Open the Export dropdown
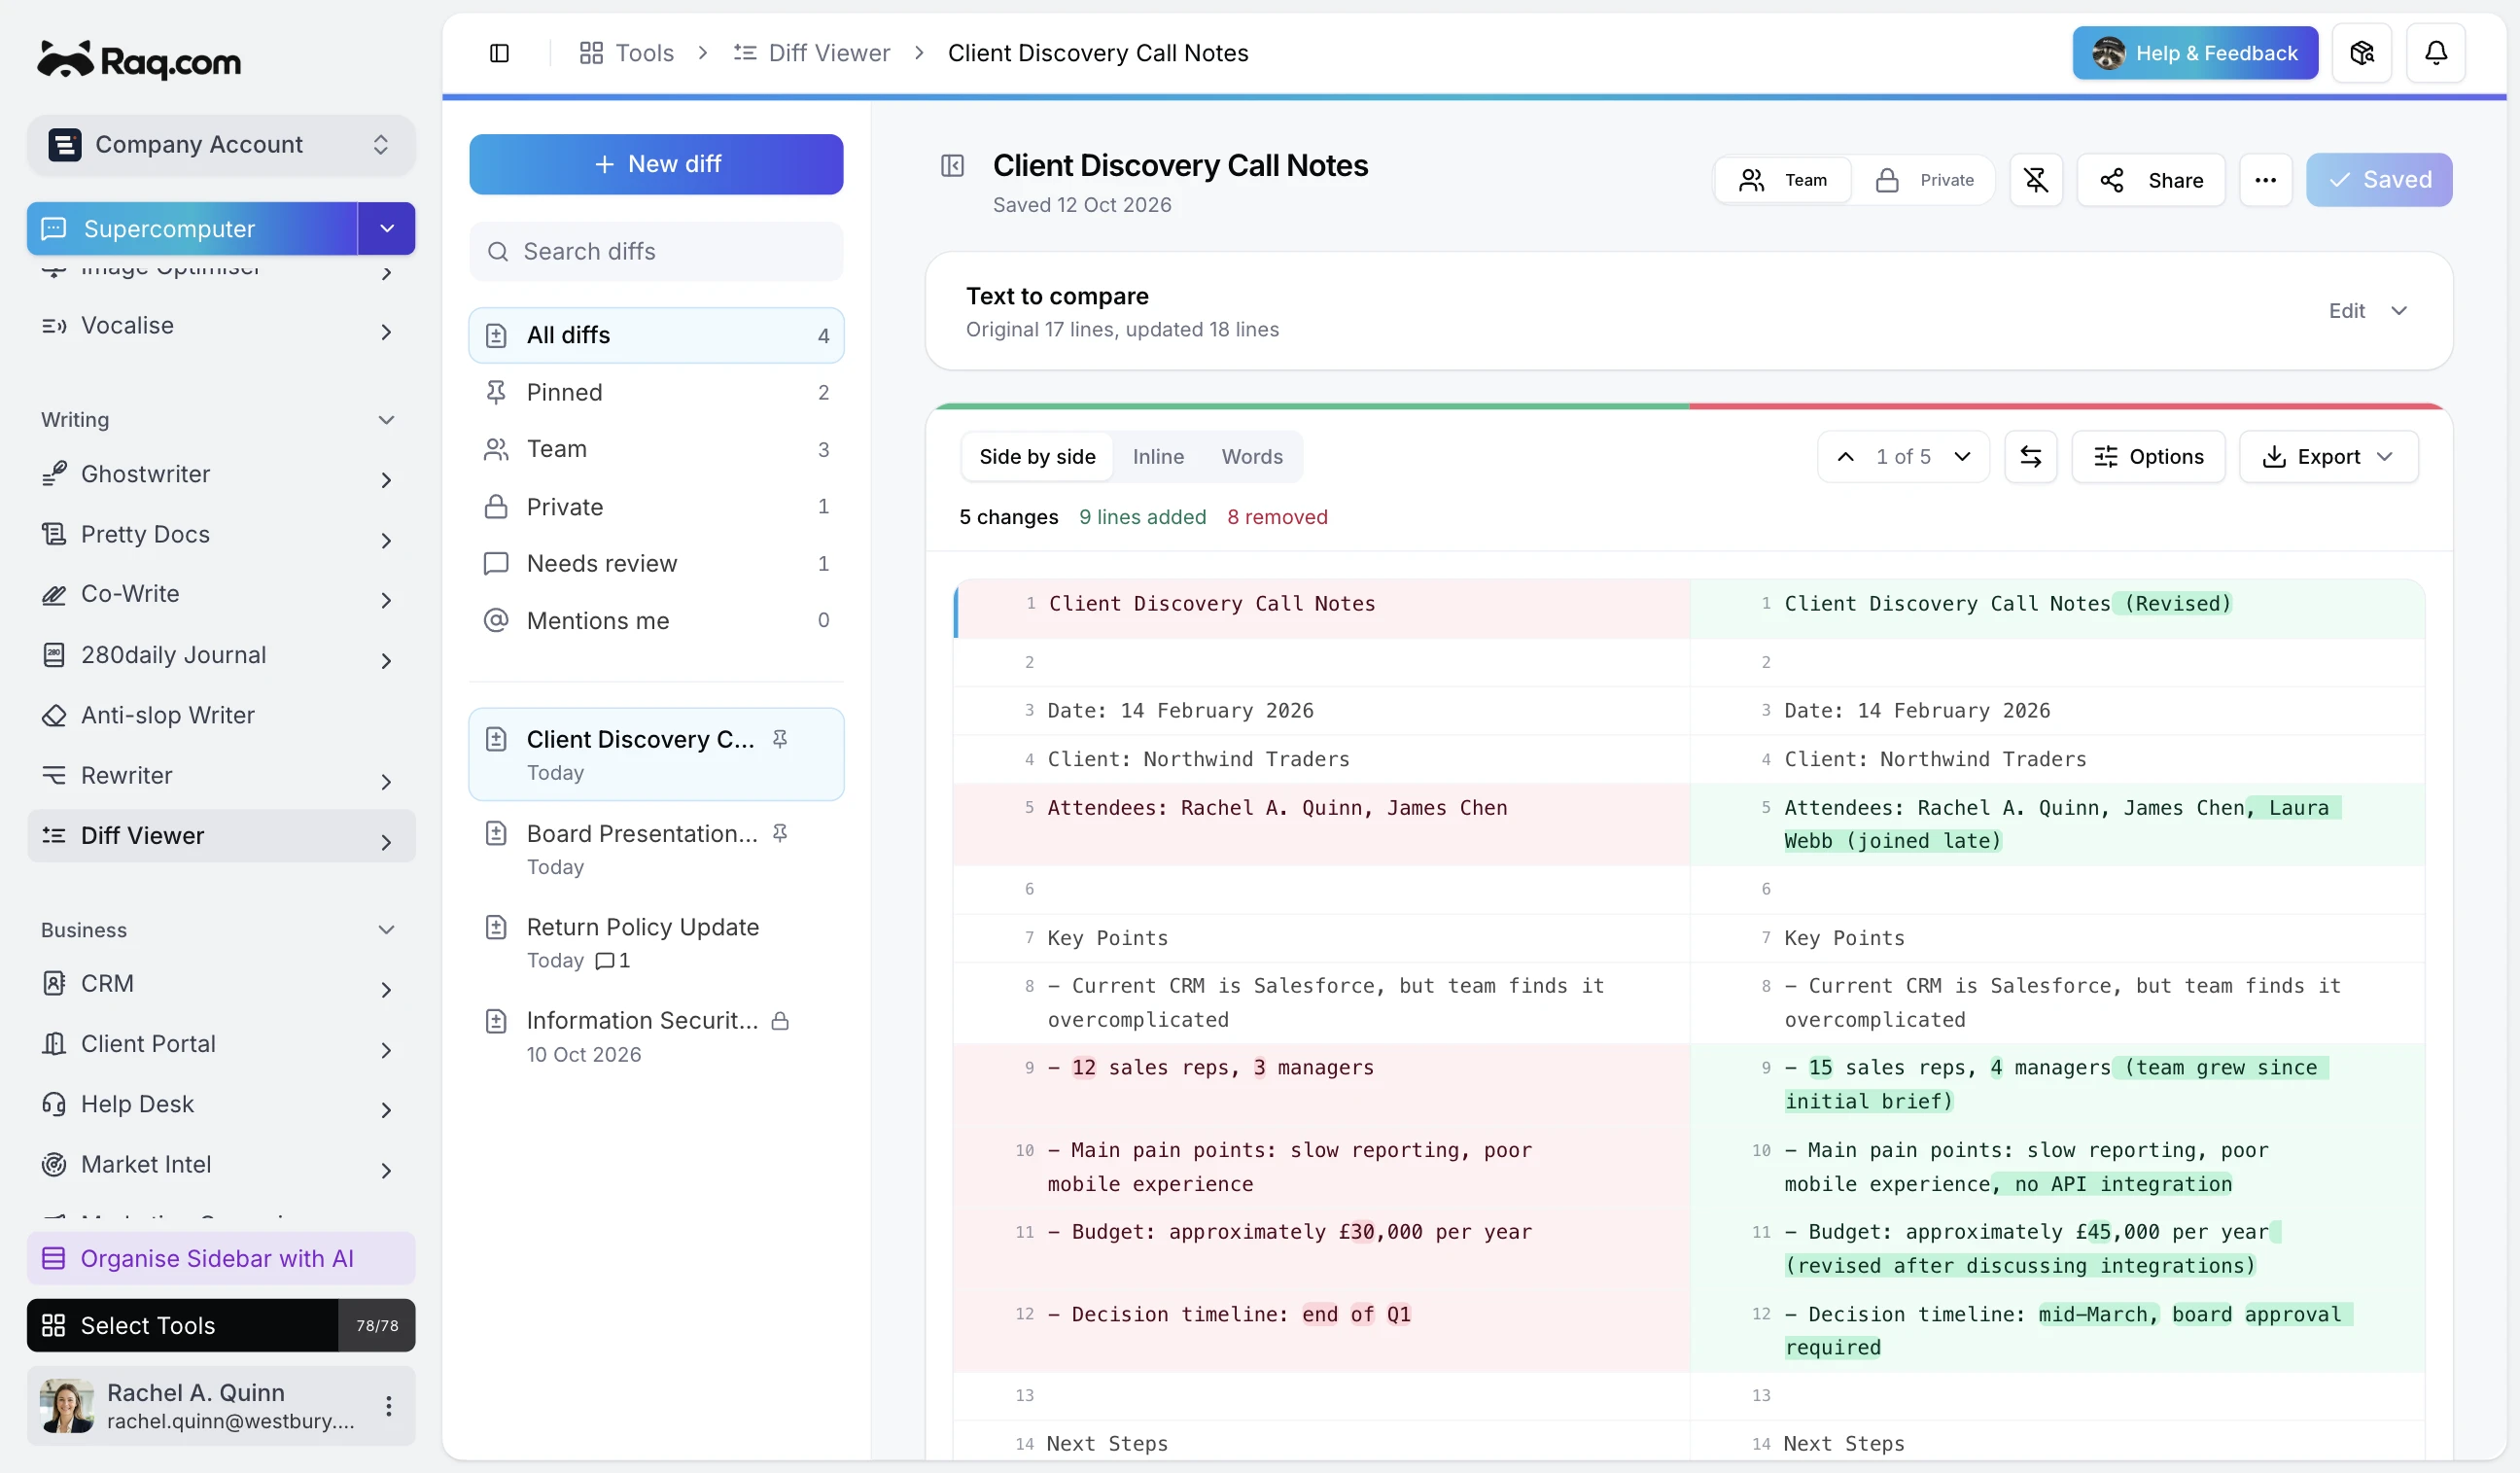 click(x=2327, y=457)
